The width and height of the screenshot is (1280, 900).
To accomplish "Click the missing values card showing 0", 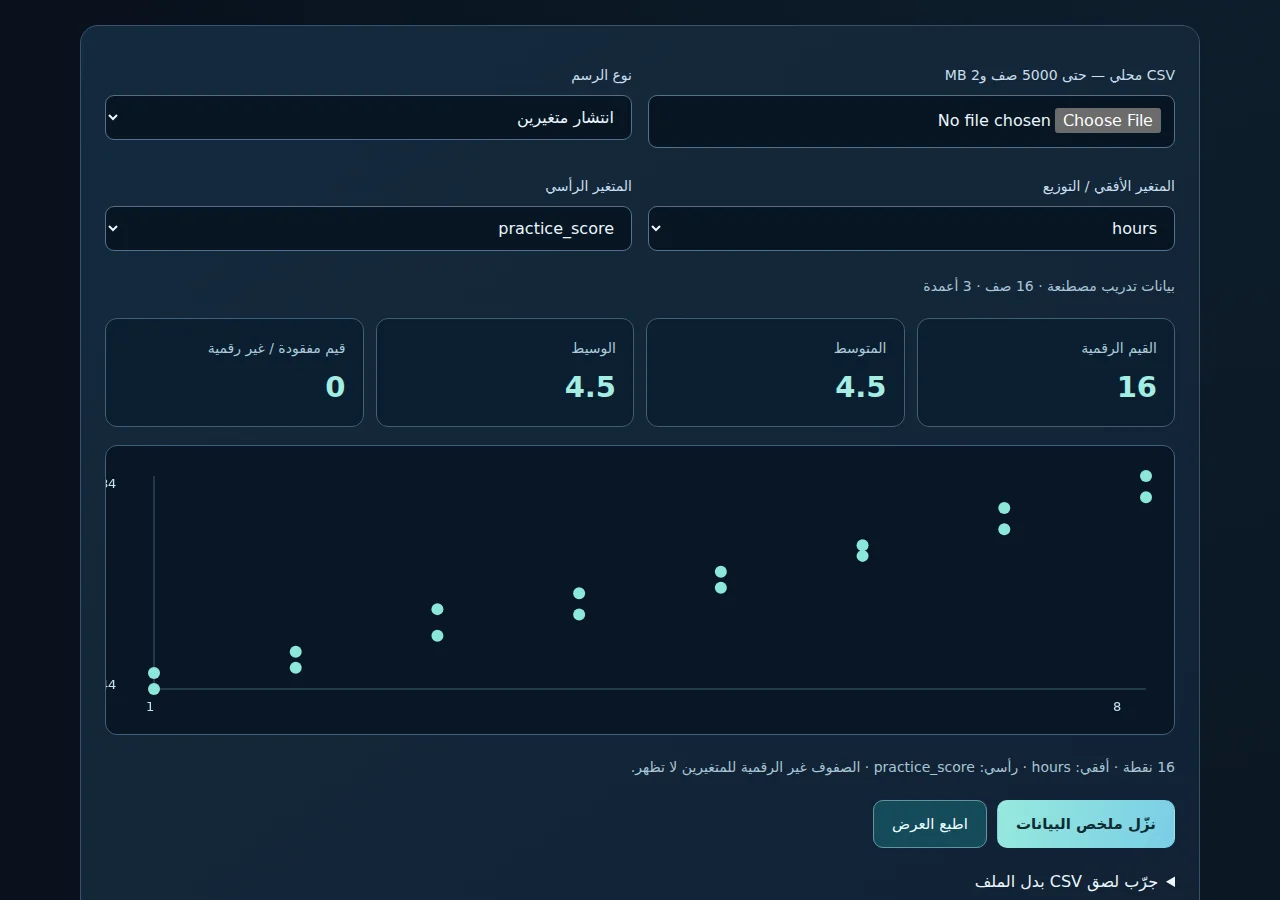I will coord(234,372).
